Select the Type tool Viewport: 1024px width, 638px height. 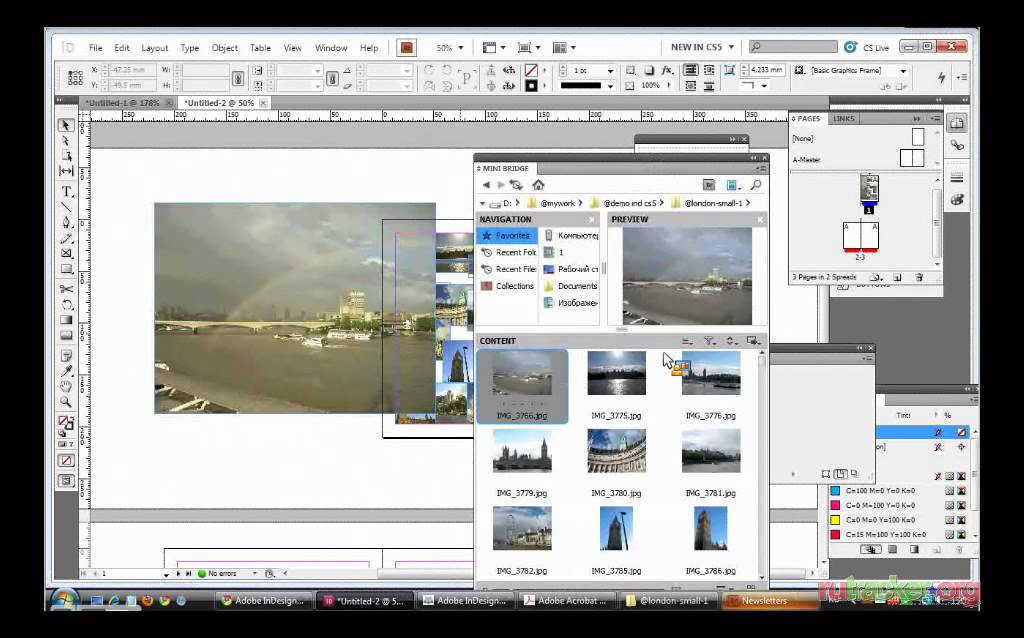(x=66, y=191)
